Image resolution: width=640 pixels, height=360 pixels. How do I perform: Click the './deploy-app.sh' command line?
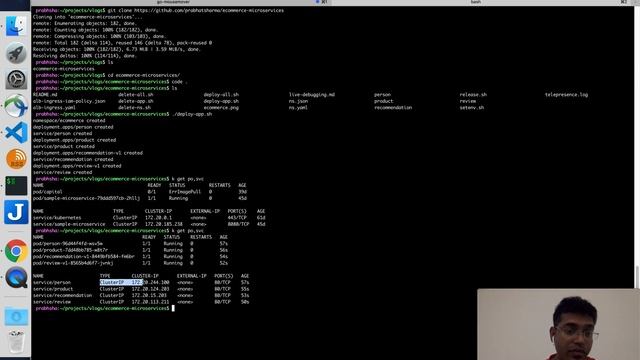tap(192, 114)
